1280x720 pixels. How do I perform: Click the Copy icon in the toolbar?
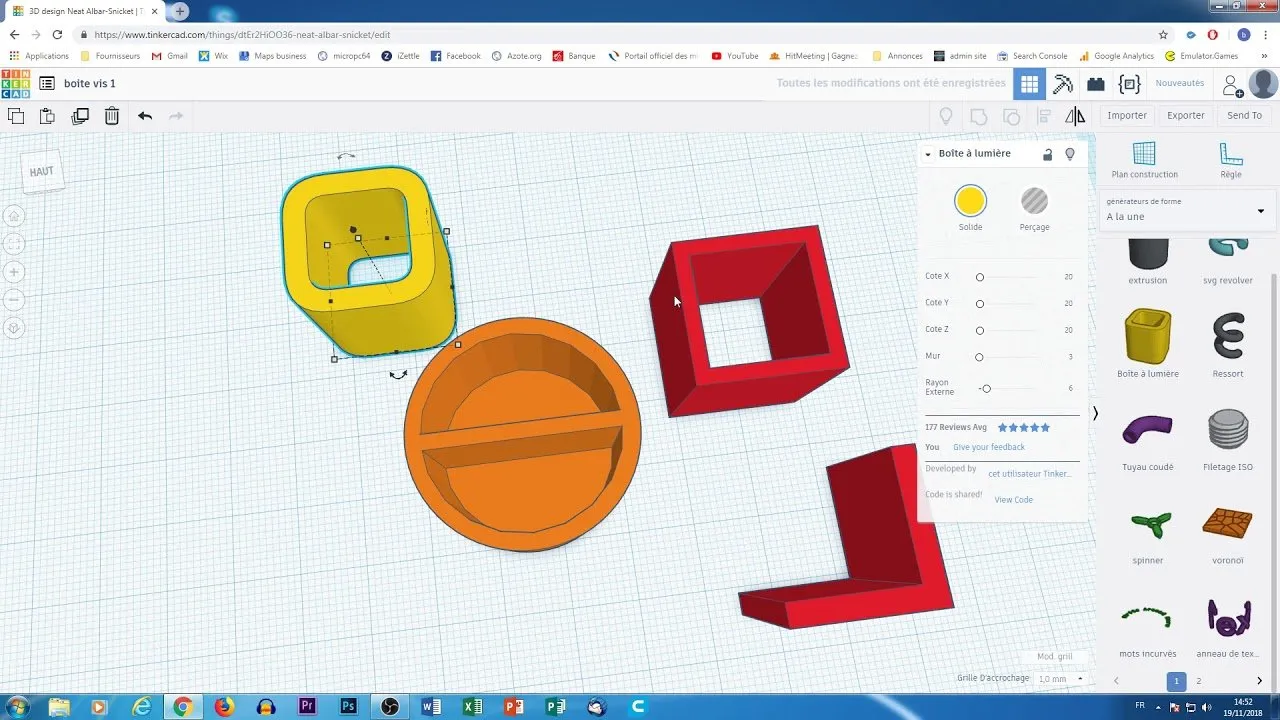pos(16,116)
